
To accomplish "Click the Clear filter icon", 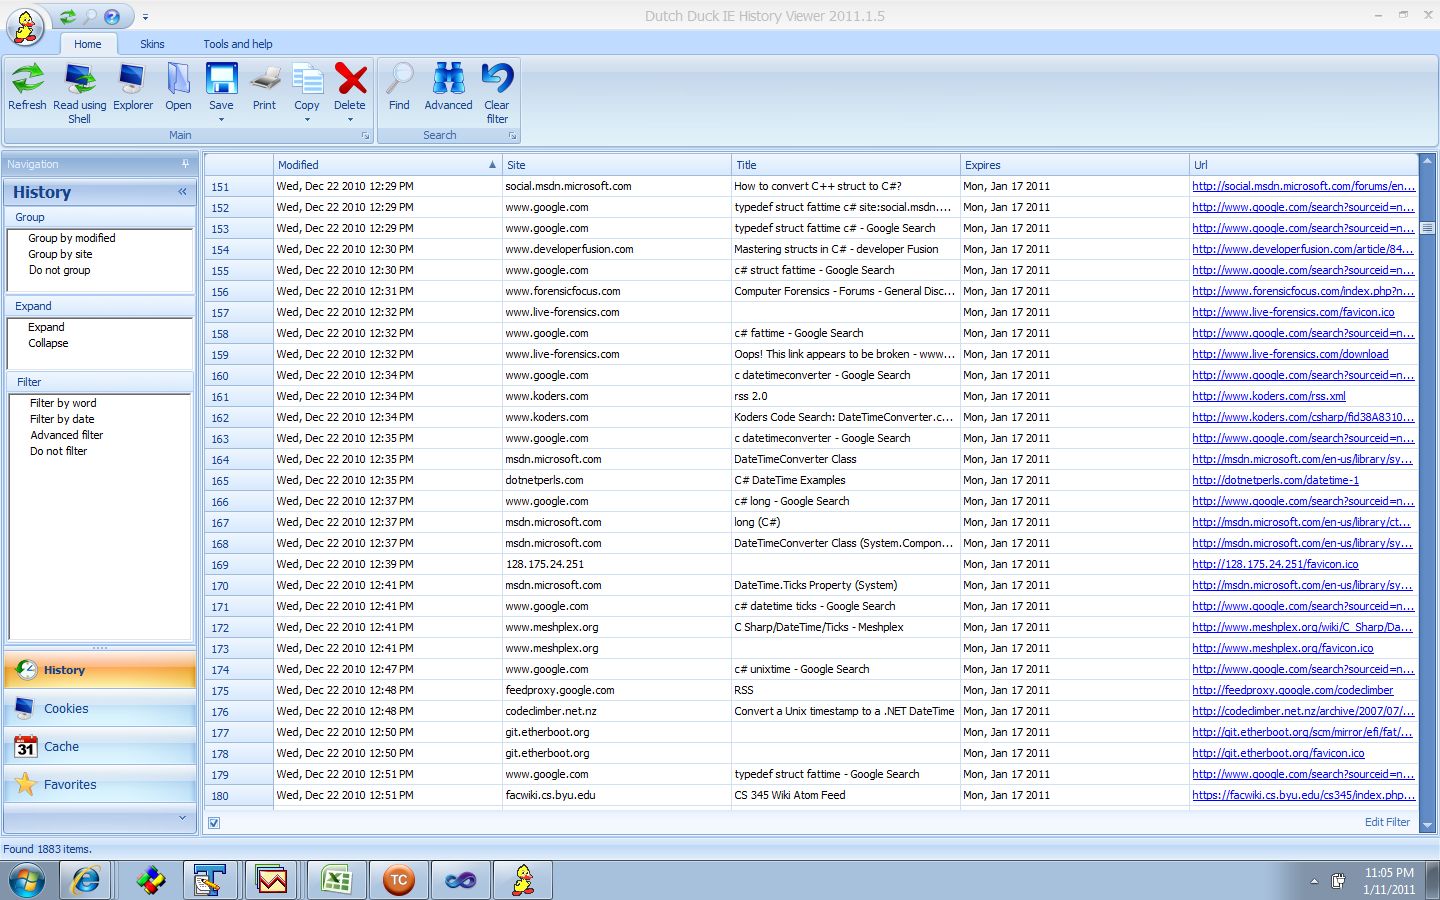I will (x=497, y=79).
